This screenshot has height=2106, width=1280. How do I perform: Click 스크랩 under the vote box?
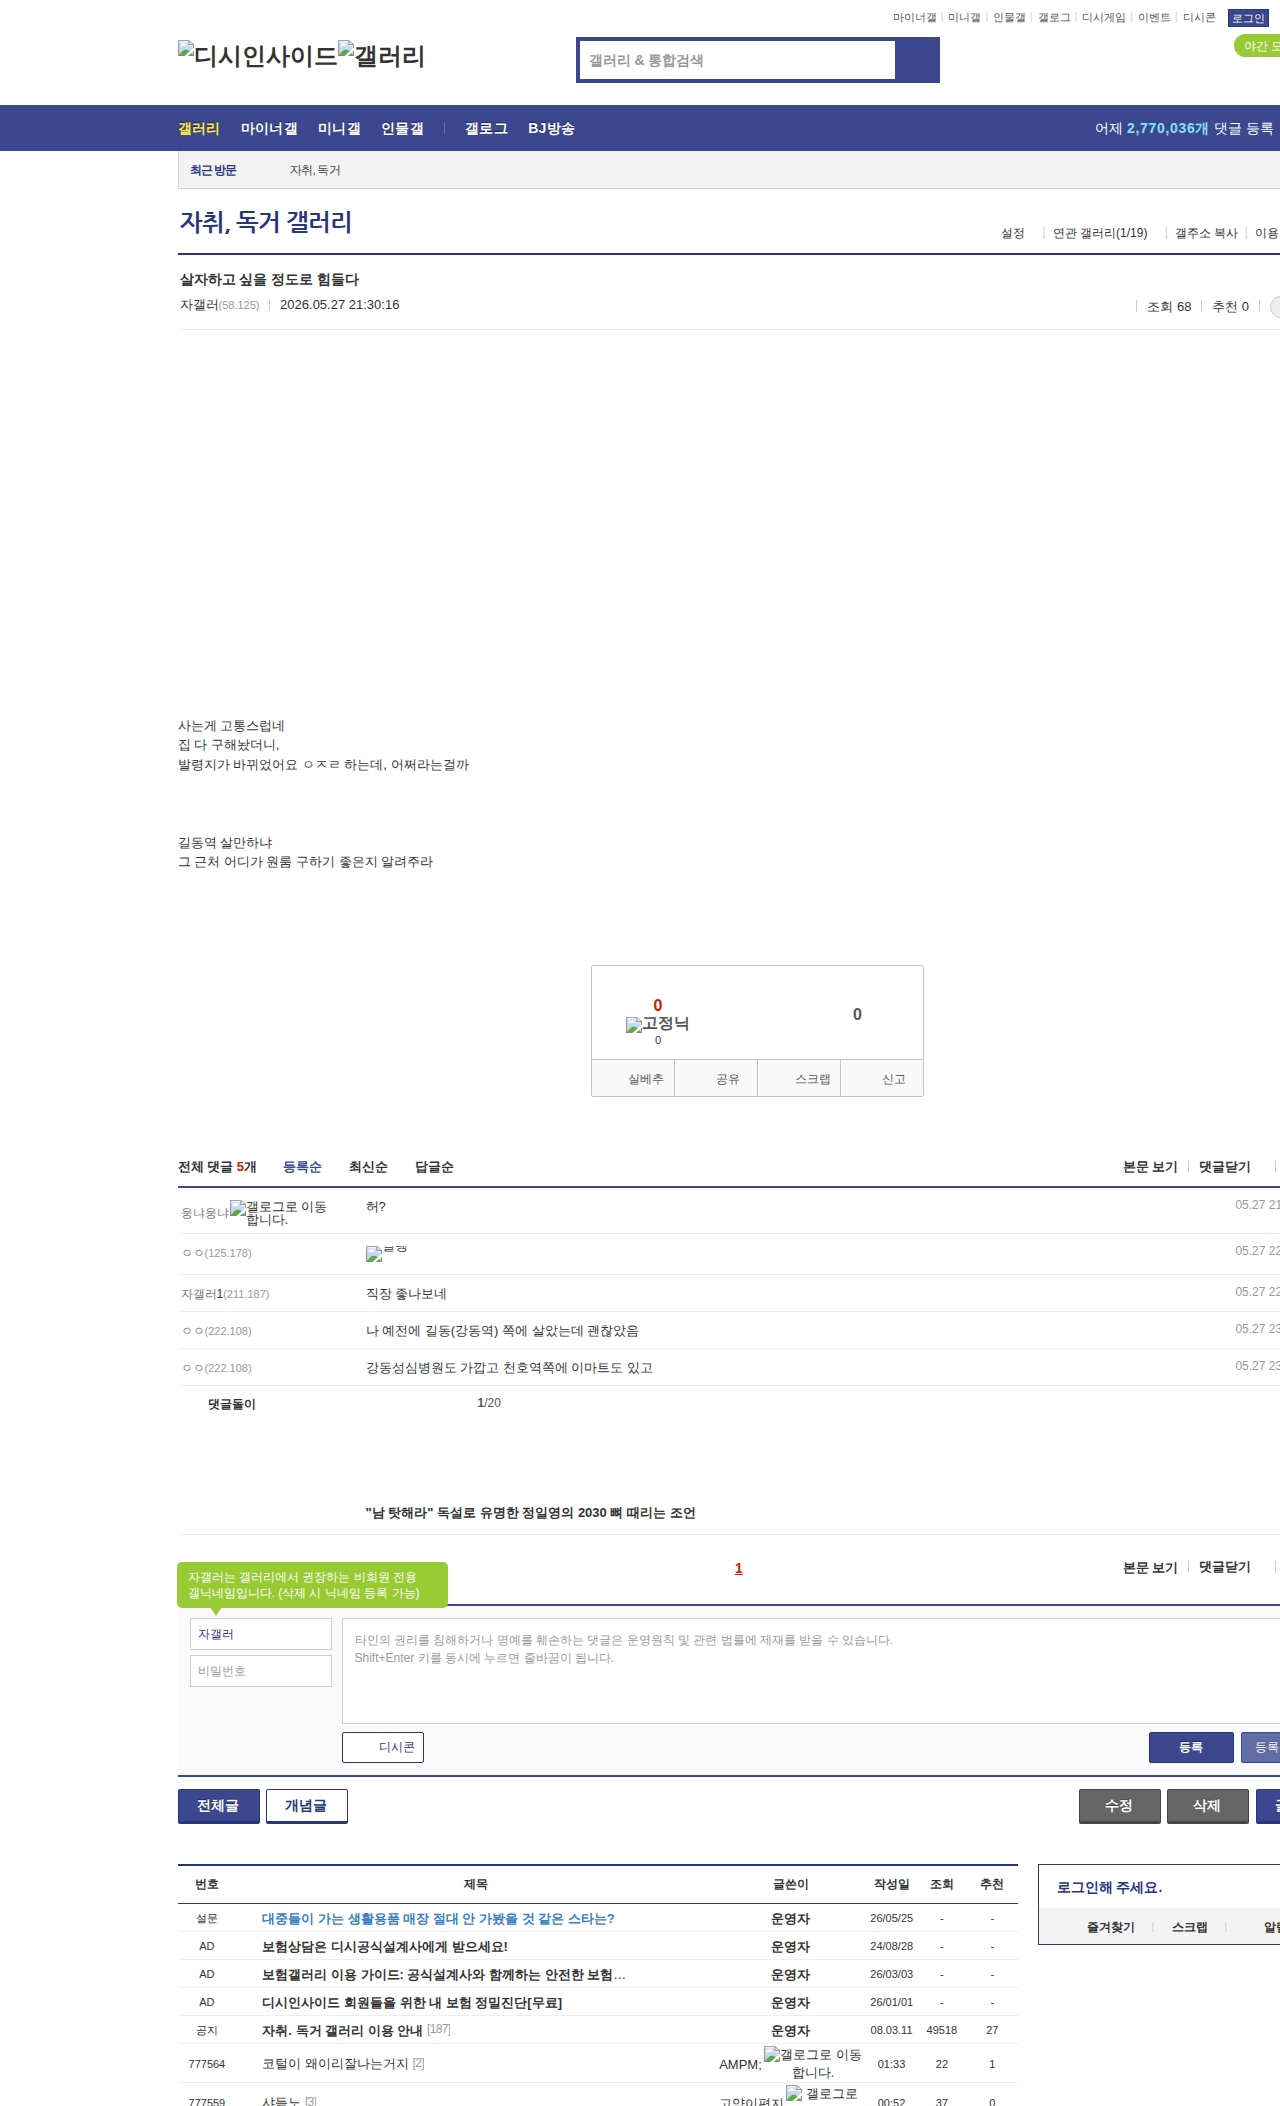click(799, 1079)
